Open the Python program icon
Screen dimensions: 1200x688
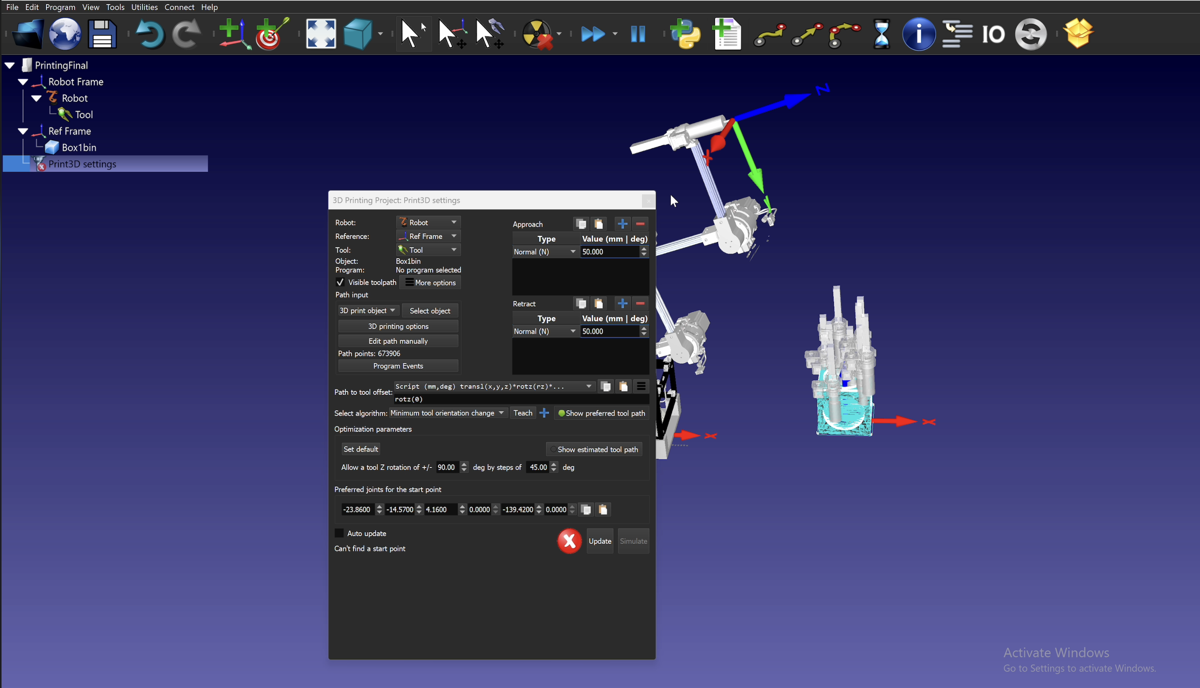[x=685, y=35]
